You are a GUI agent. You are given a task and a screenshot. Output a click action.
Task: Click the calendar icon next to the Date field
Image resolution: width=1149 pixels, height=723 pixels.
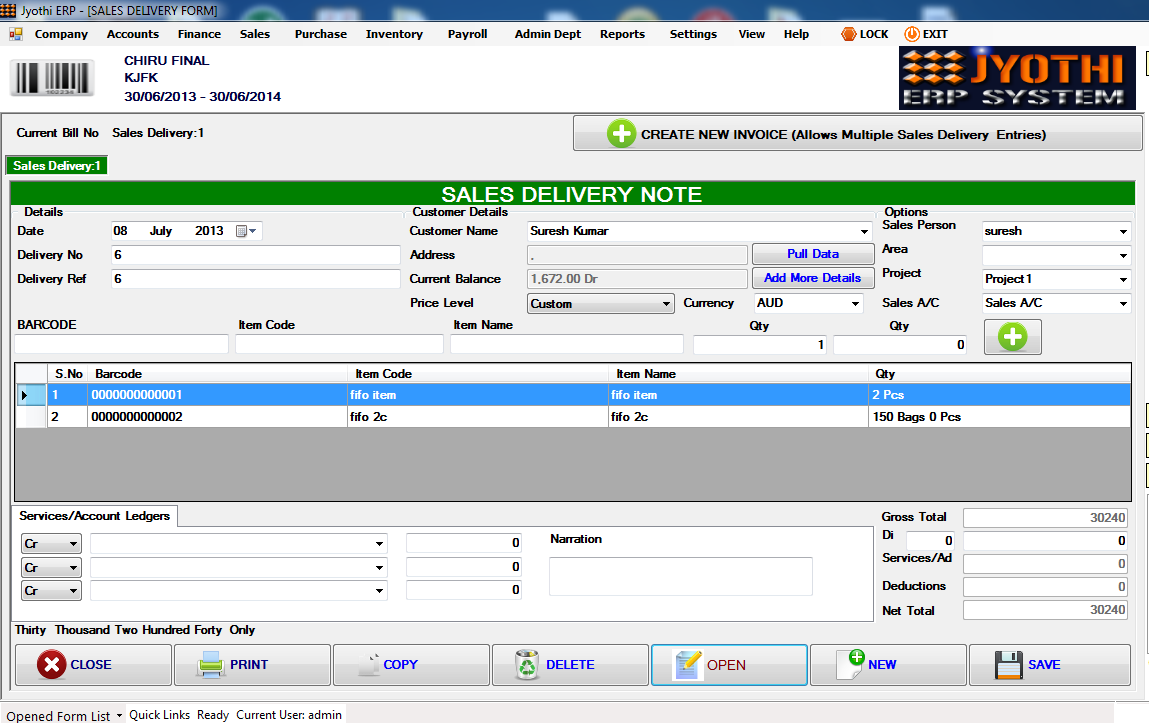[x=239, y=230]
